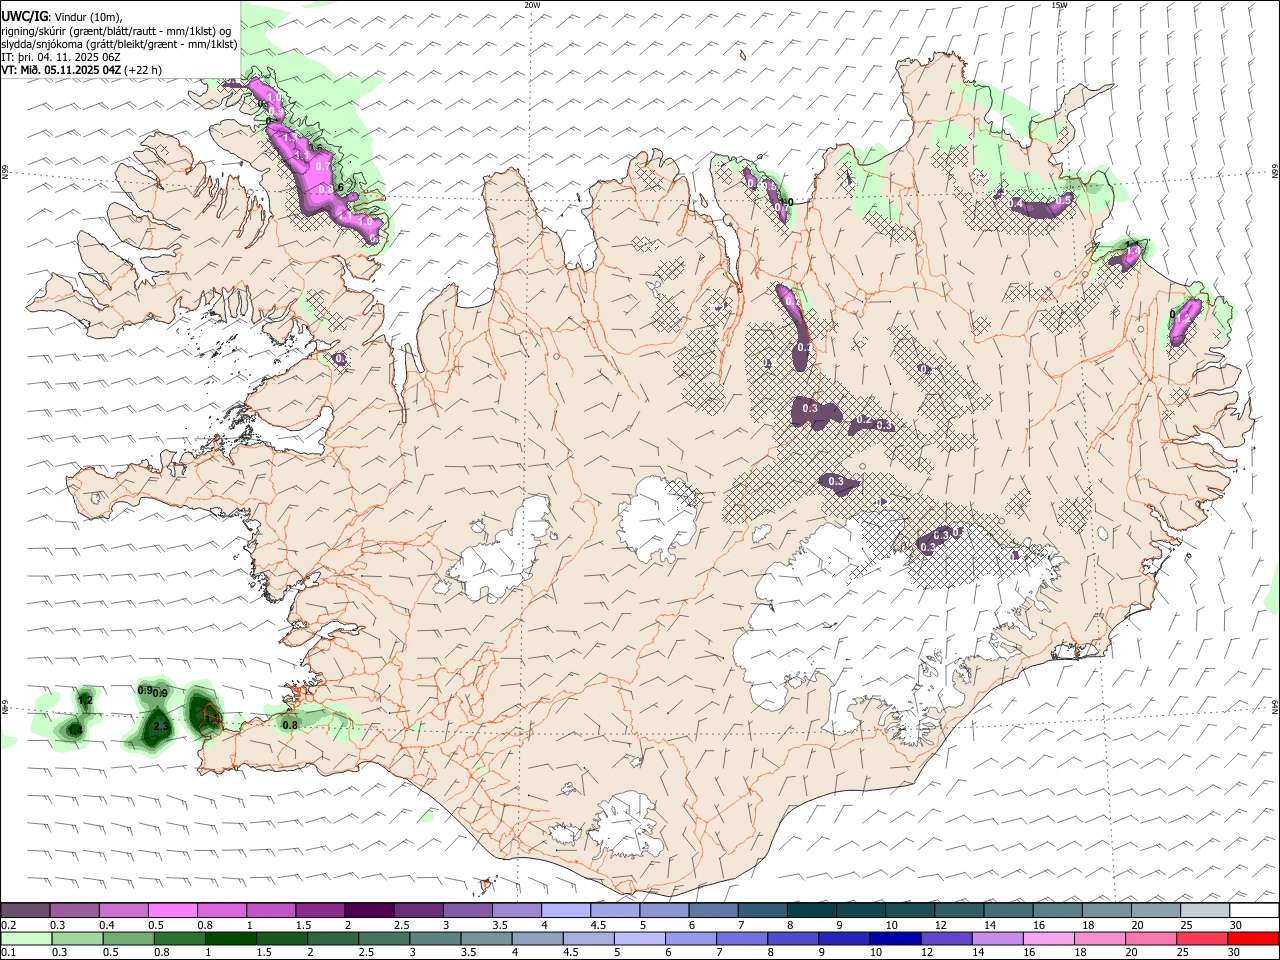
Task: Click the 1.2 rainfall value off the southwest coast
Action: [85, 700]
